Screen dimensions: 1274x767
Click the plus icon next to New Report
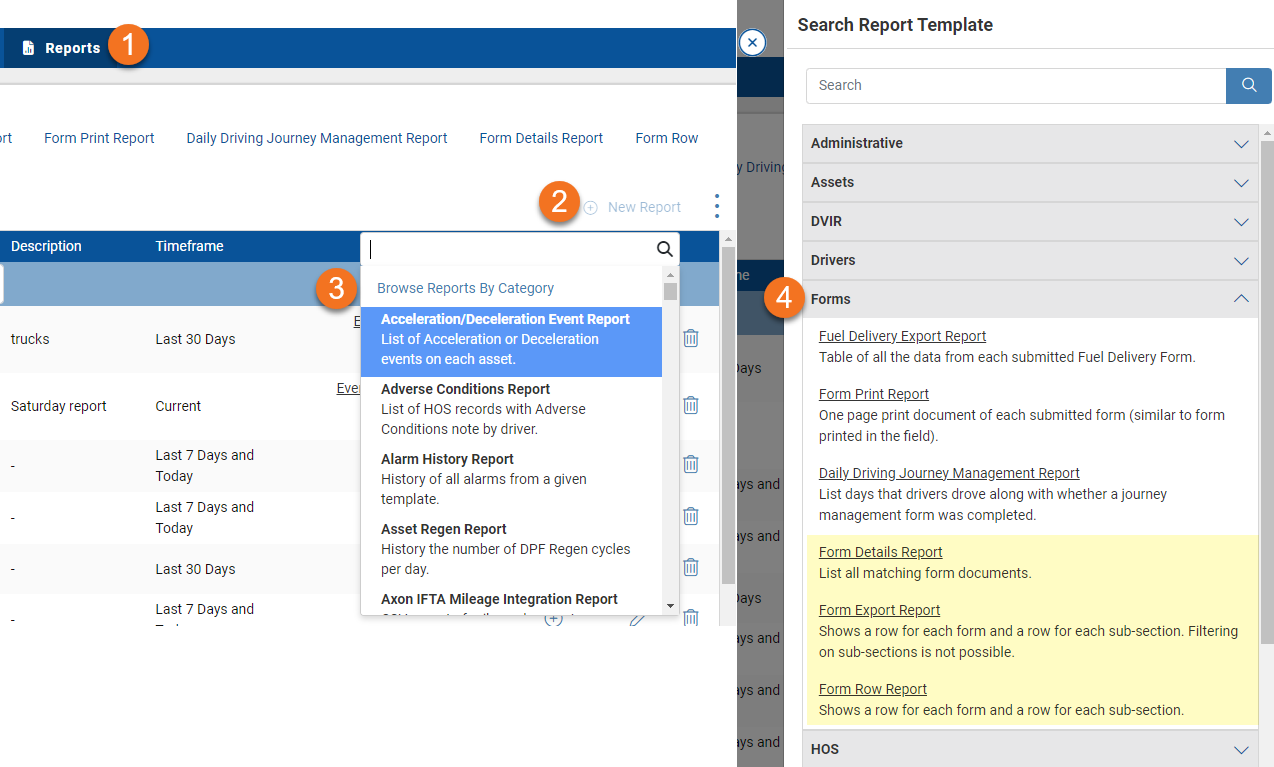point(589,207)
